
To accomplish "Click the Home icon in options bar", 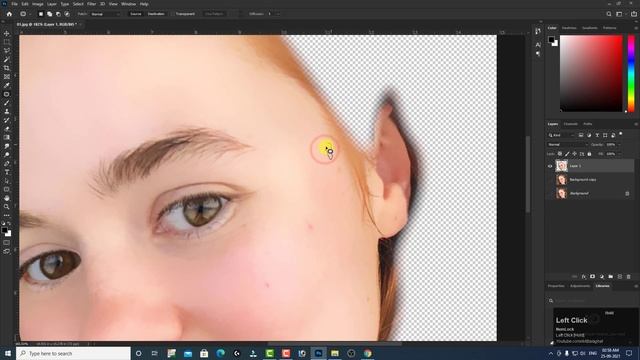I will click(9, 14).
